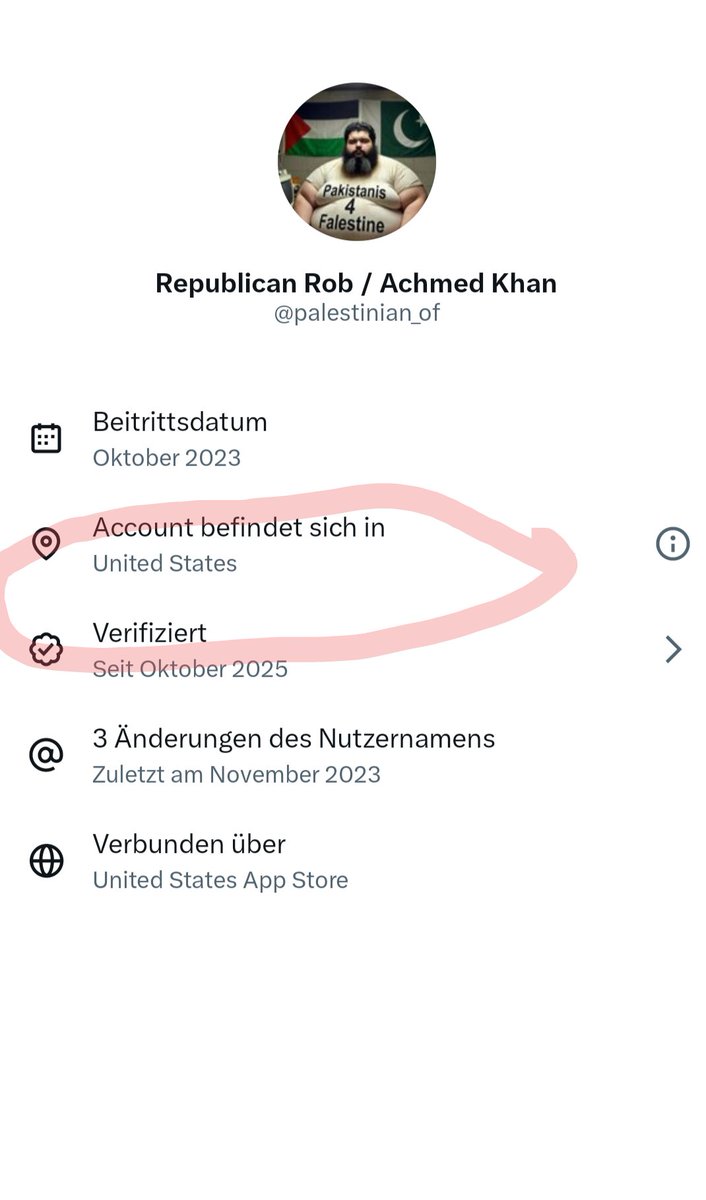Click the verified badge icon

[46, 650]
